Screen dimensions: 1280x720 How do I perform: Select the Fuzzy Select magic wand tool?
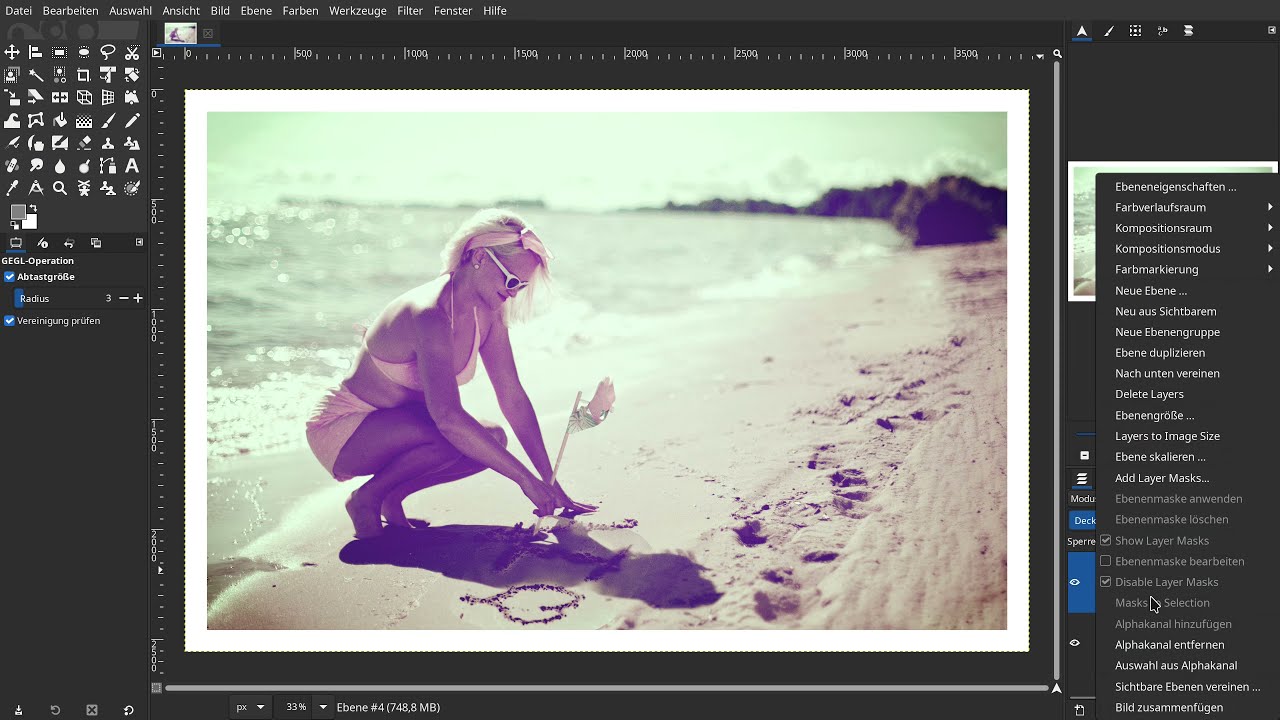coord(36,75)
